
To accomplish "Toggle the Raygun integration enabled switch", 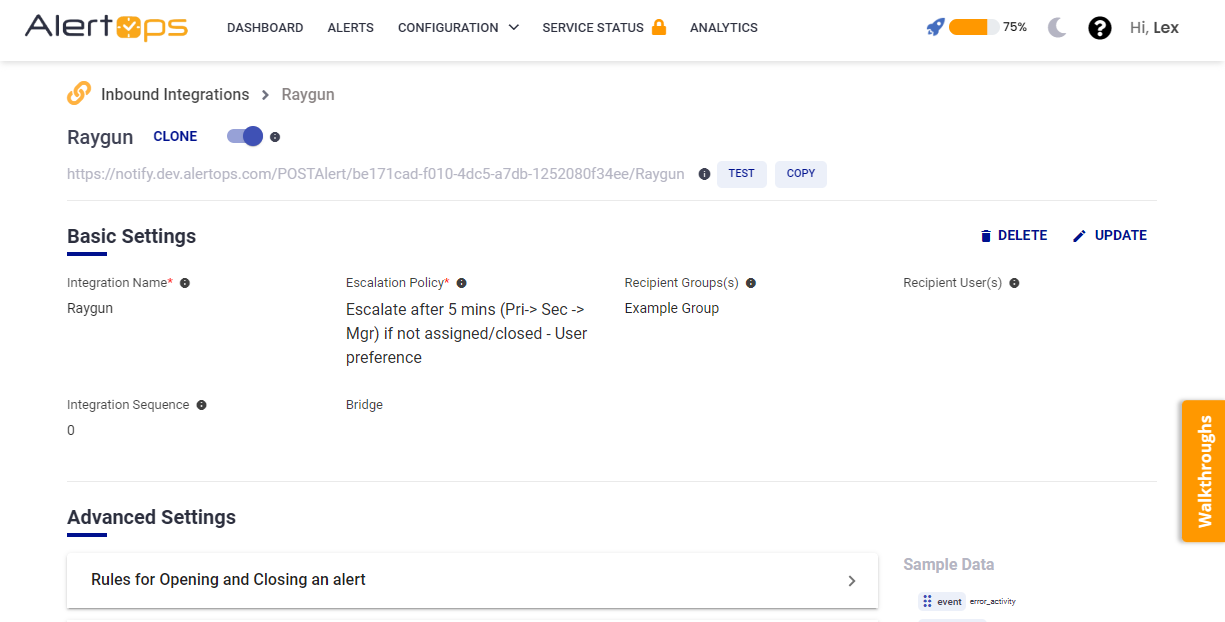I will point(245,136).
